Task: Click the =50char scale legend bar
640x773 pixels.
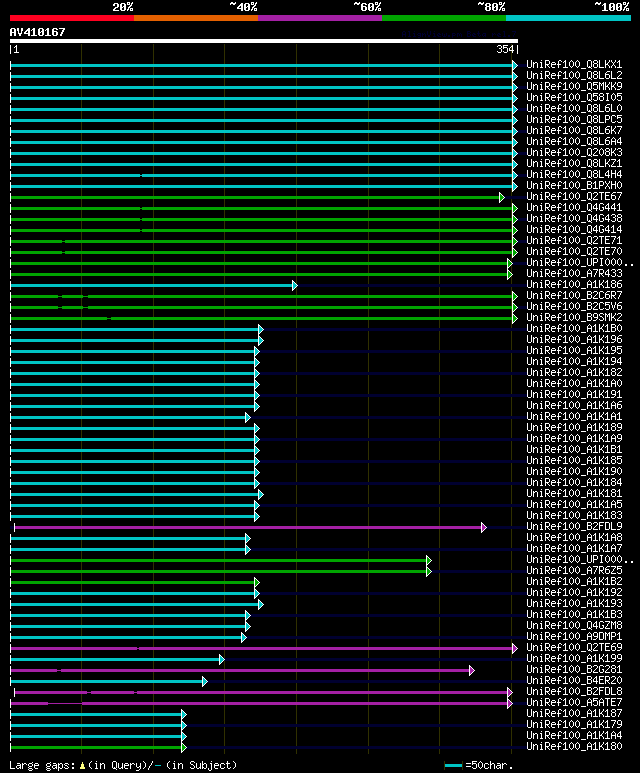Action: tap(453, 766)
